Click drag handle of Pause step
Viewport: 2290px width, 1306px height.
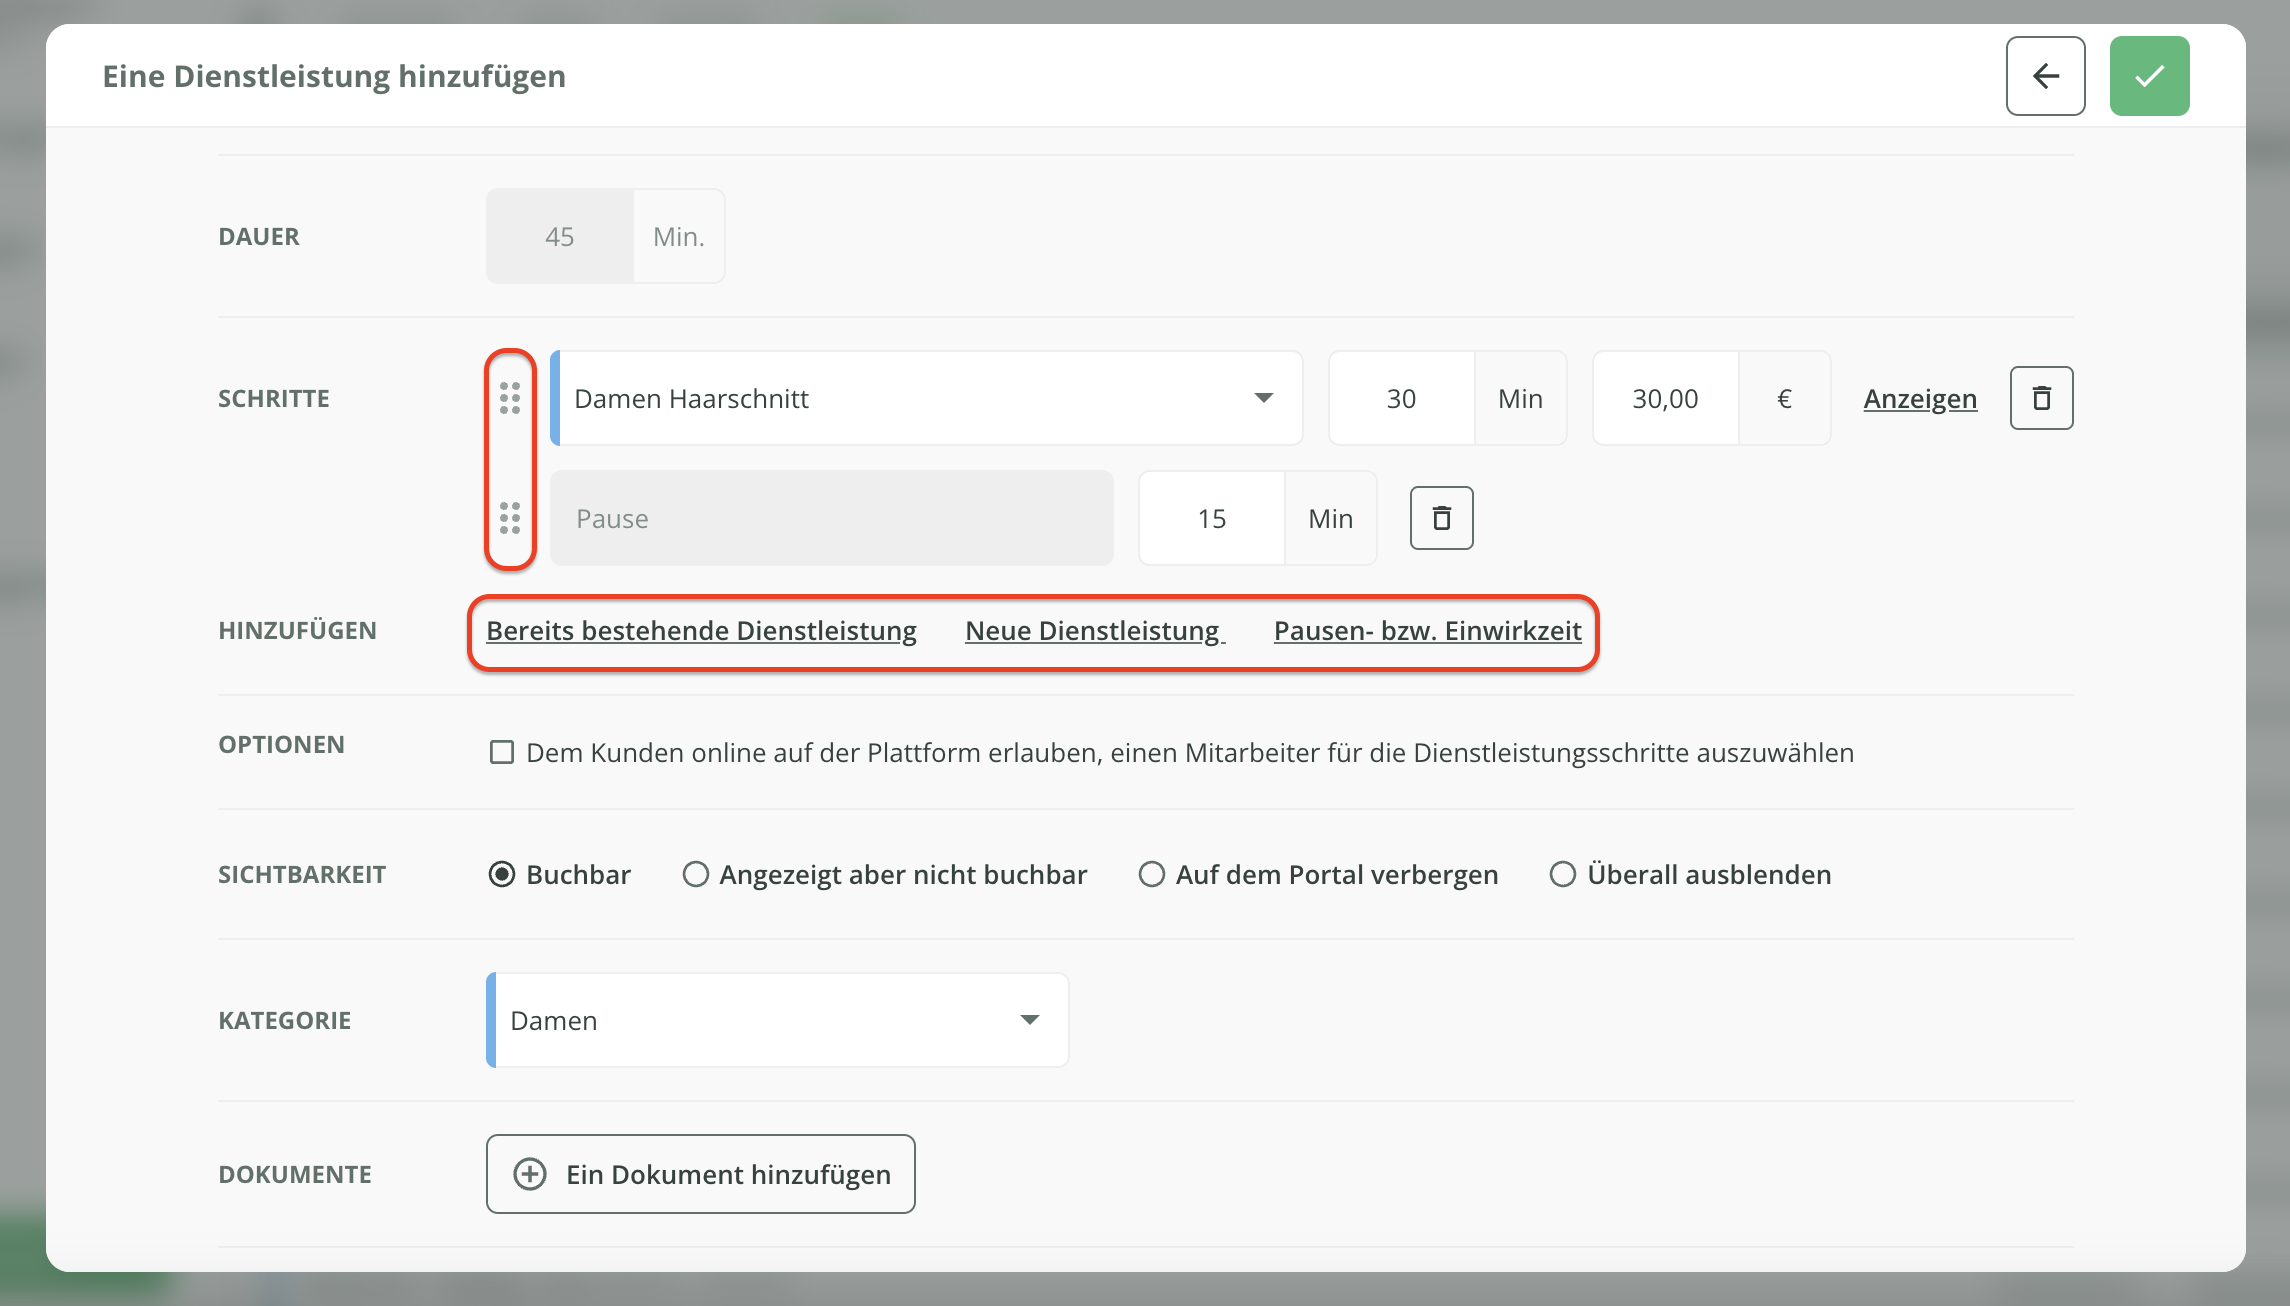pyautogui.click(x=510, y=518)
